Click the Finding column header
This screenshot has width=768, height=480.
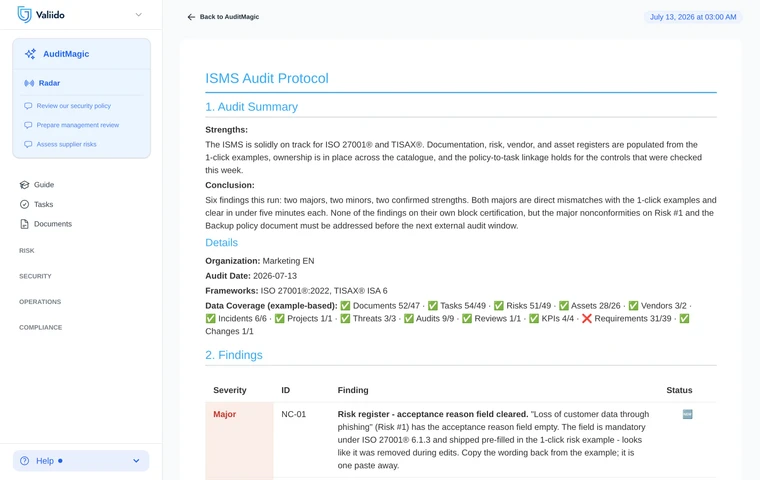pos(353,390)
